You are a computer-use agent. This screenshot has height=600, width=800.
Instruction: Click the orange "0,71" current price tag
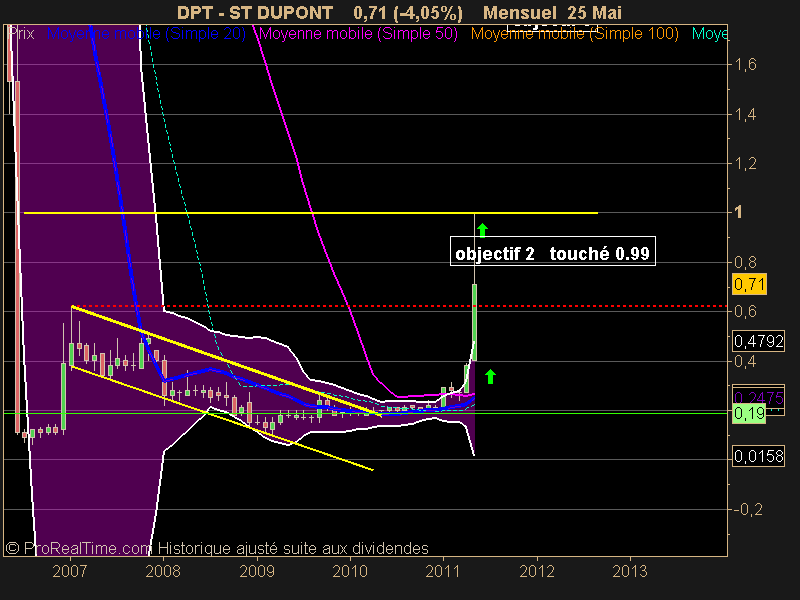click(x=749, y=284)
